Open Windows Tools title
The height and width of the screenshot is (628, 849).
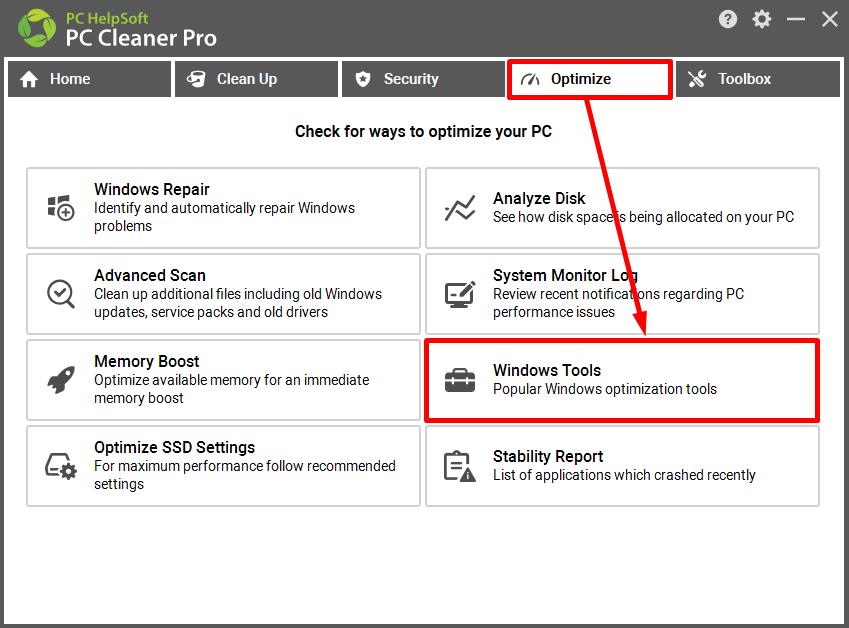click(x=547, y=370)
